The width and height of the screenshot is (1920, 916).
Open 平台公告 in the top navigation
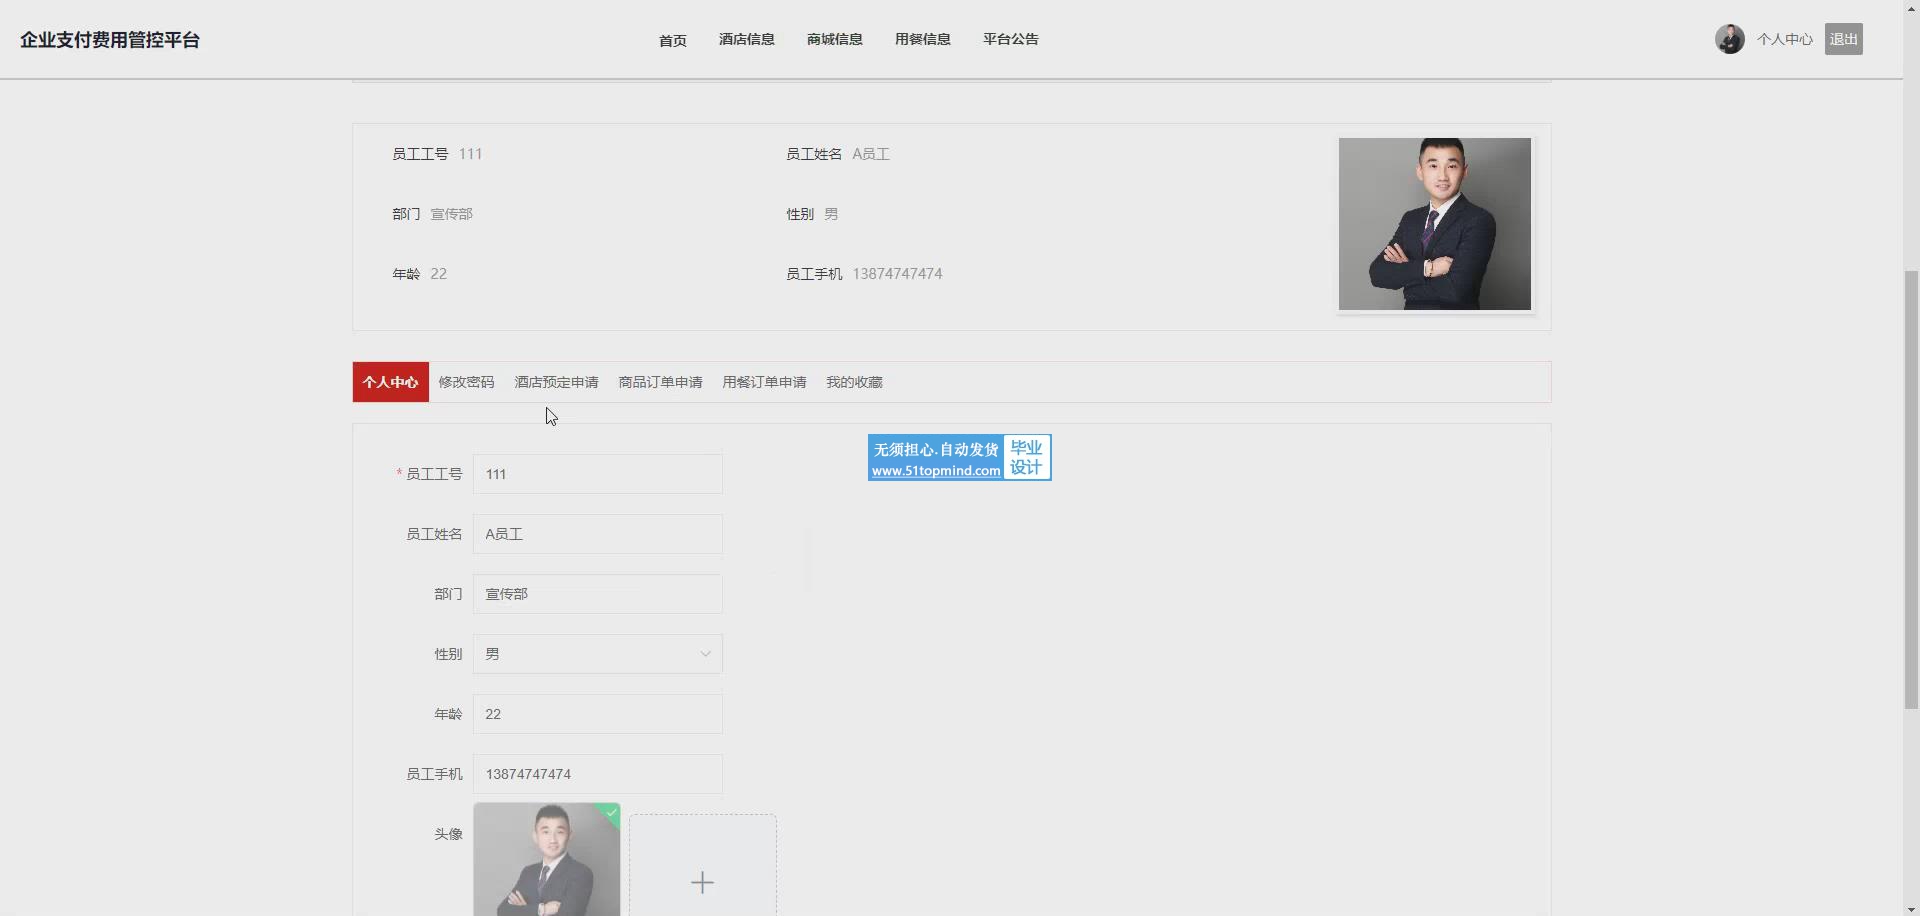point(1010,39)
